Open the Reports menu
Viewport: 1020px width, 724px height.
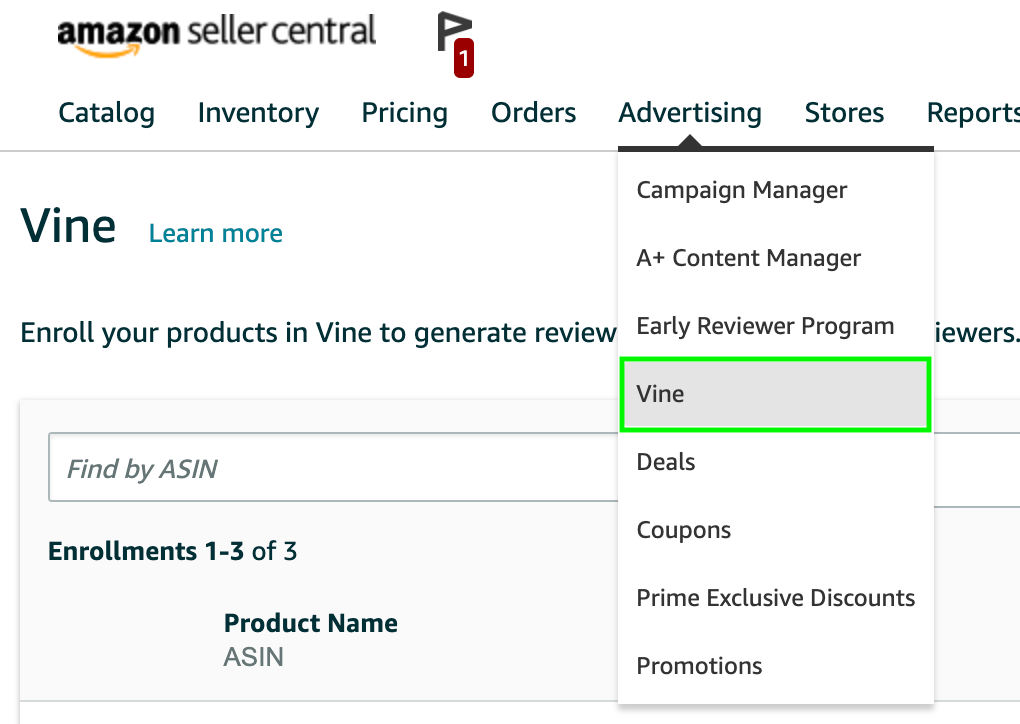[973, 113]
